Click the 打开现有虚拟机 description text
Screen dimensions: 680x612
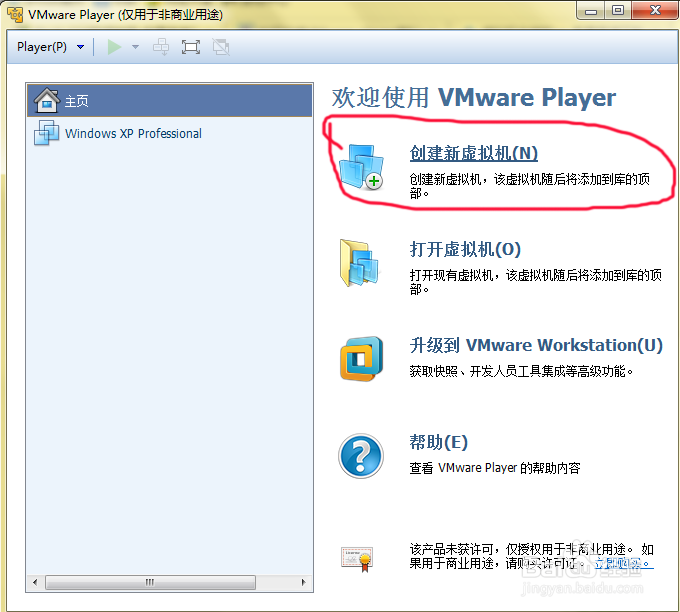tap(536, 281)
